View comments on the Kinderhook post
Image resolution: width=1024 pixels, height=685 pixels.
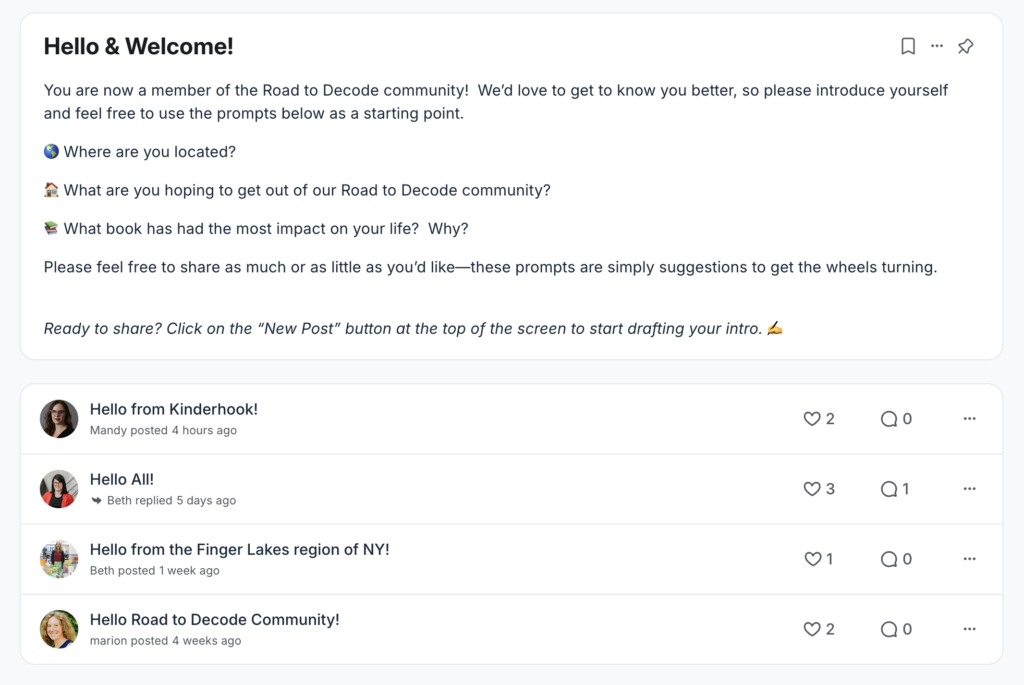[888, 419]
